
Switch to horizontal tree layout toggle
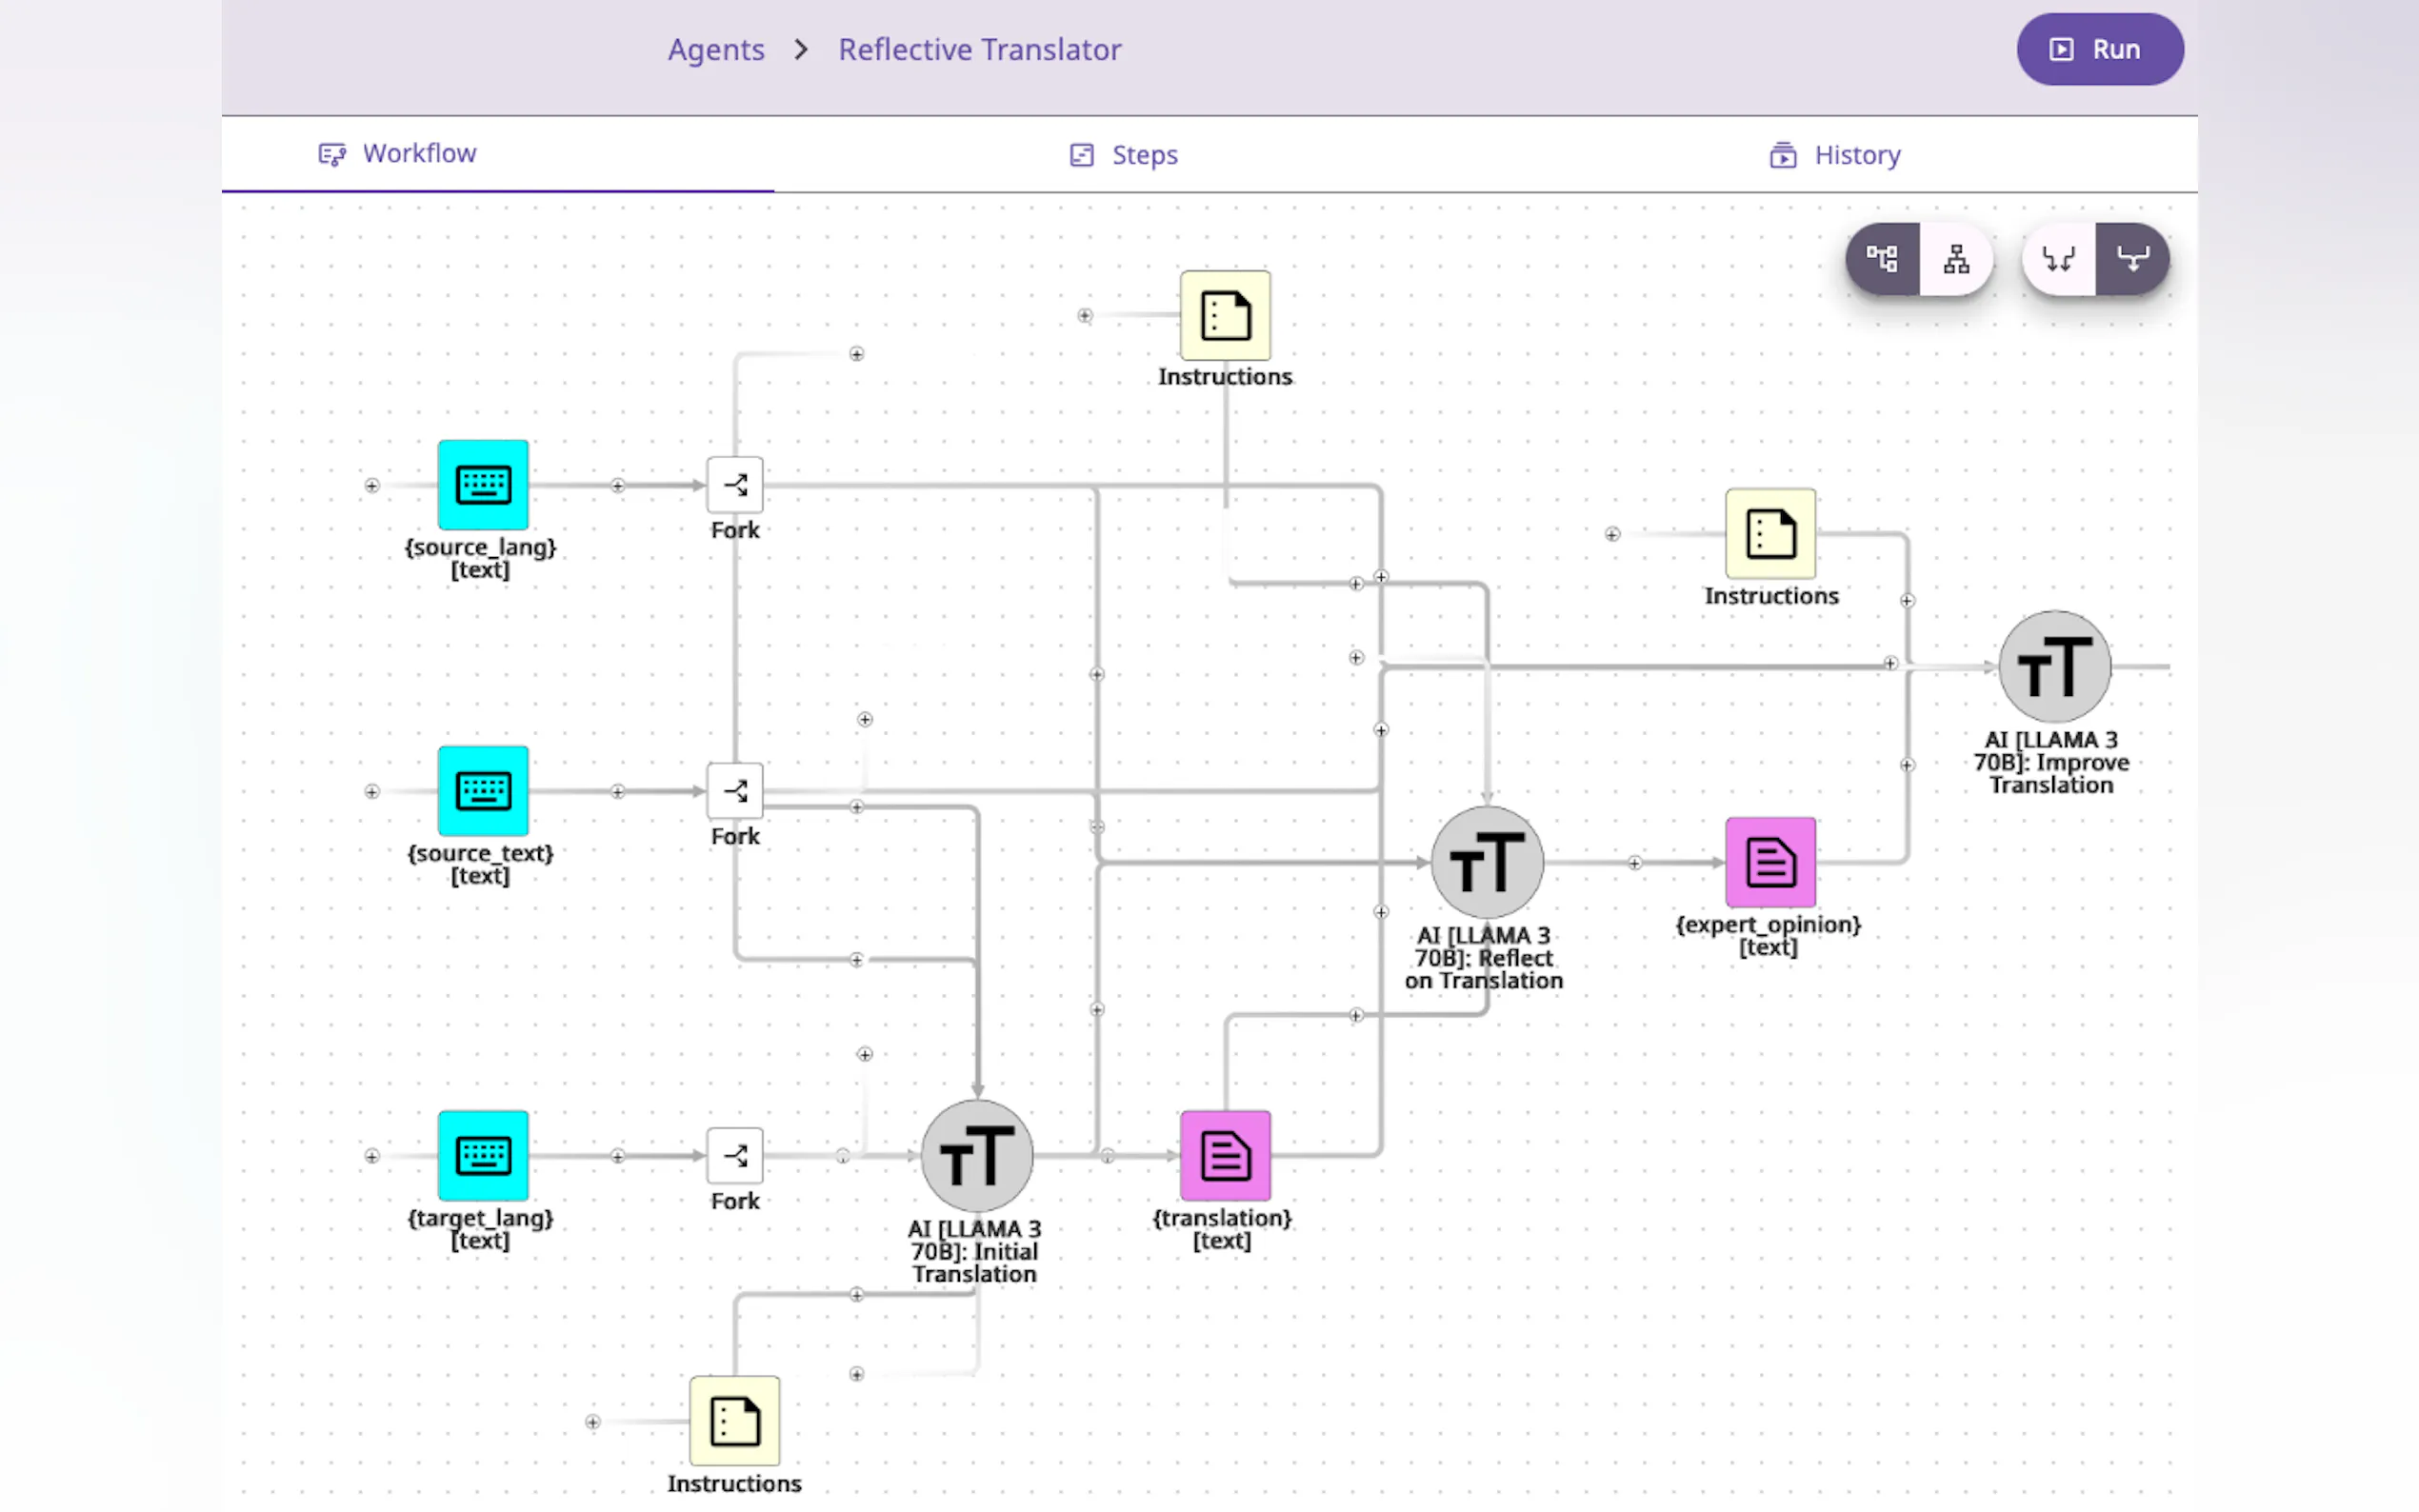point(1882,260)
